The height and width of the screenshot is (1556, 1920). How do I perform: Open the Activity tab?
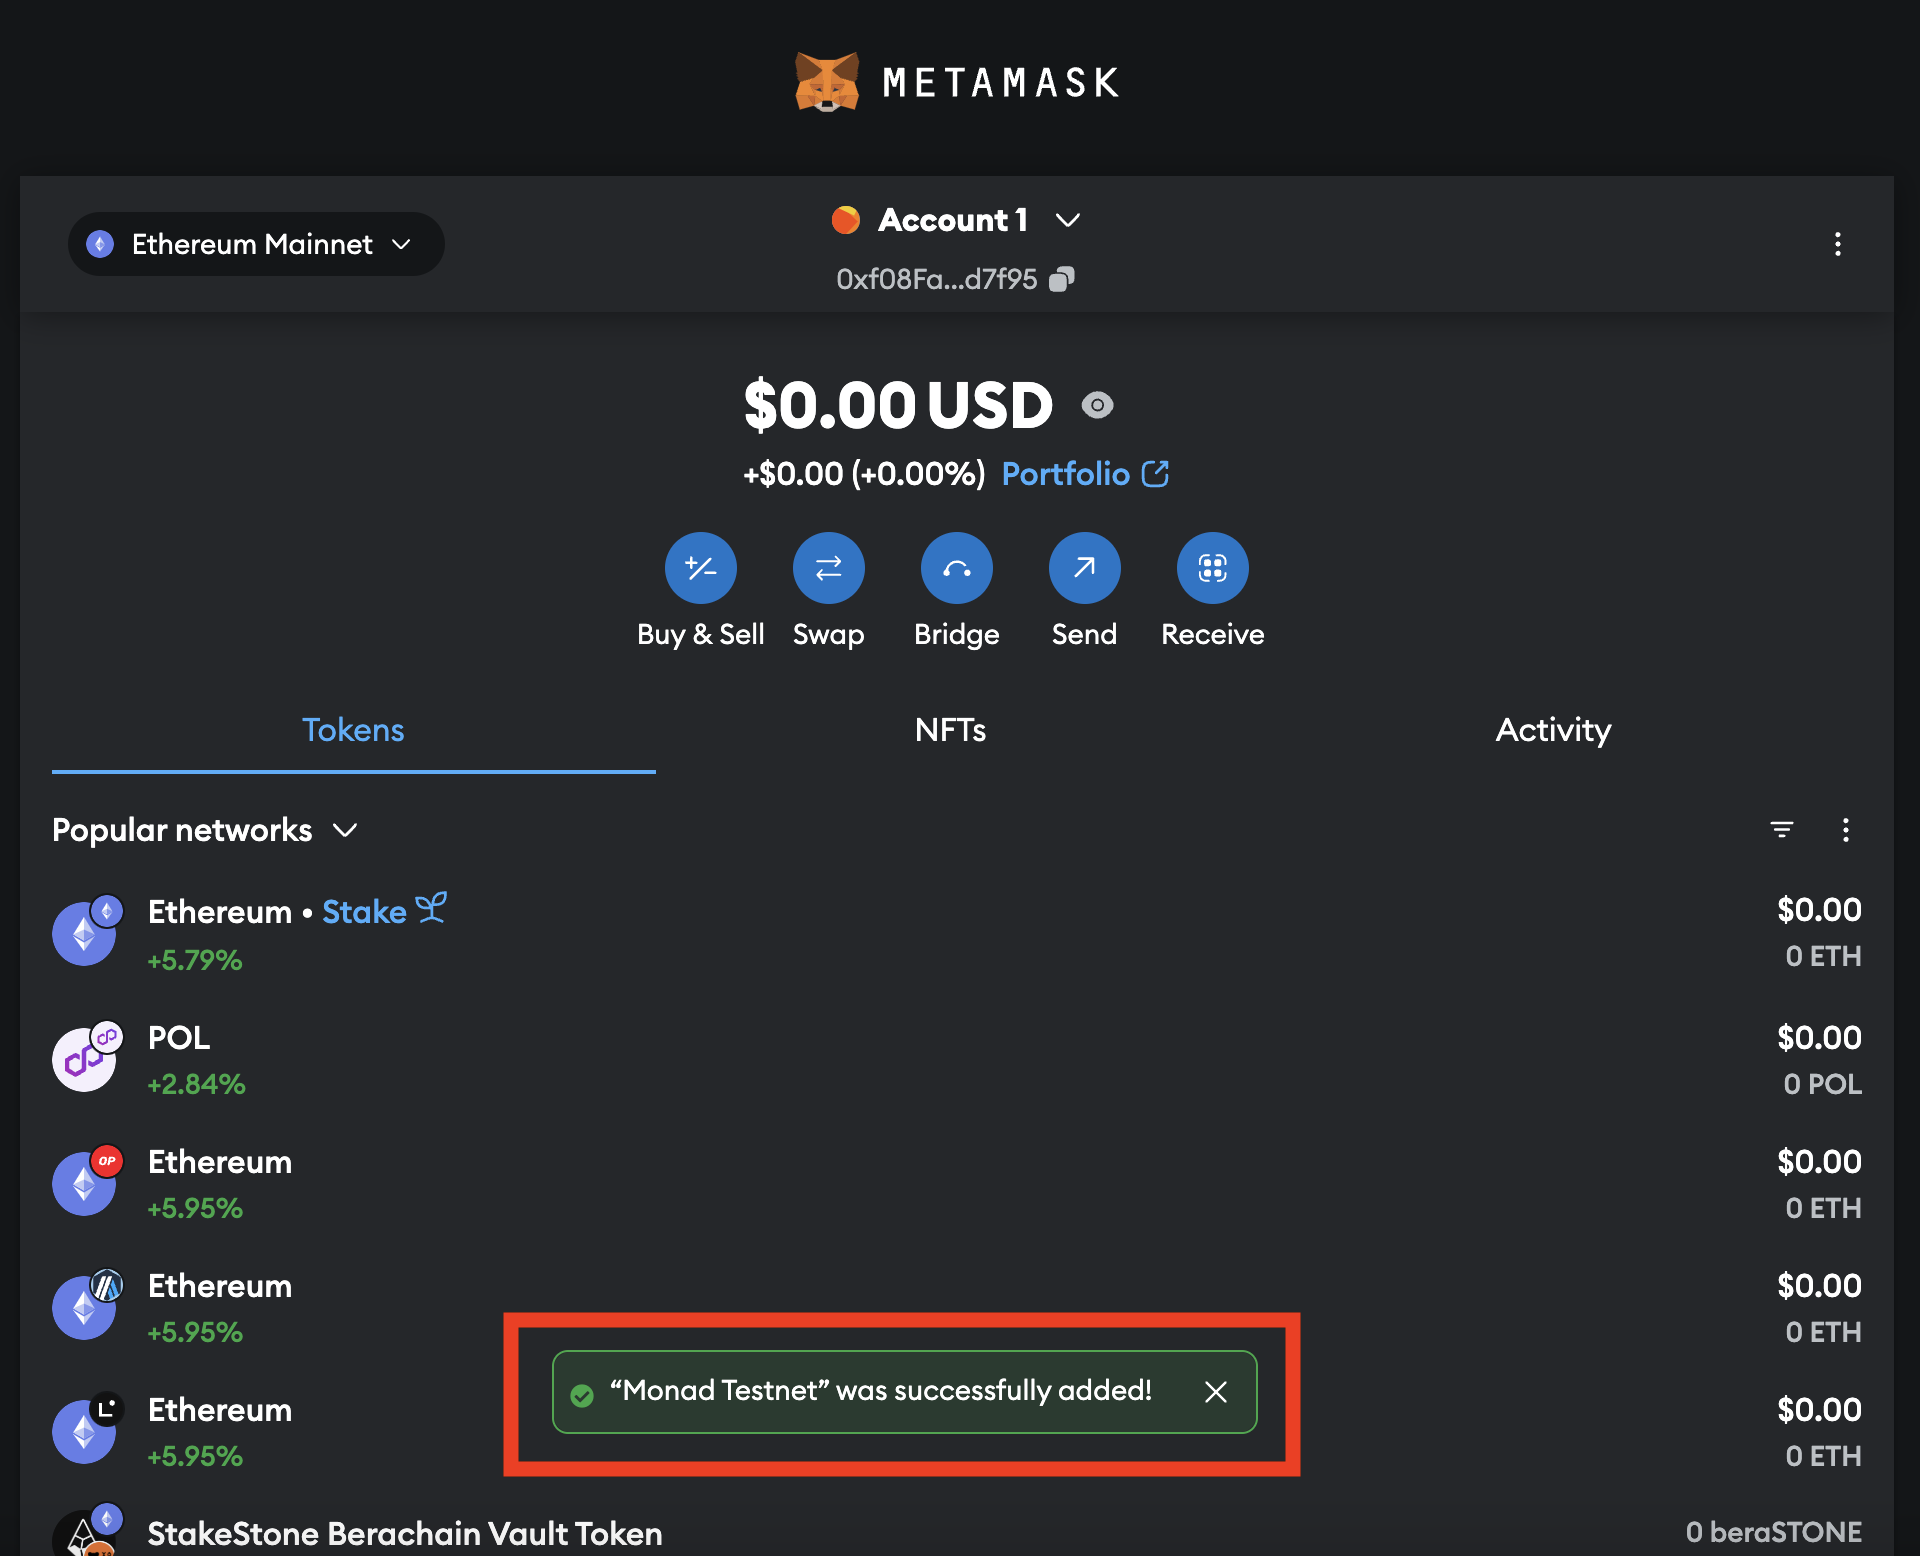[x=1552, y=730]
